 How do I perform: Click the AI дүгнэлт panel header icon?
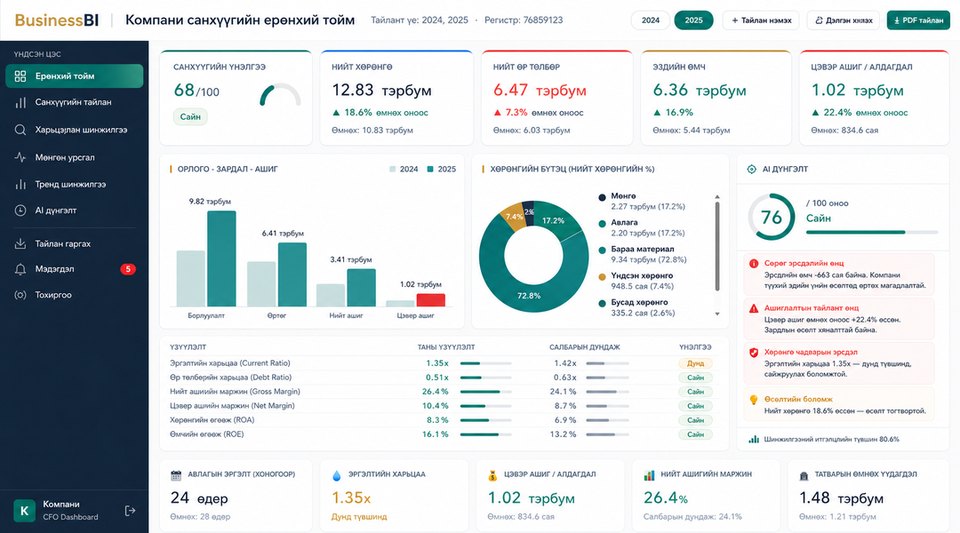[751, 169]
